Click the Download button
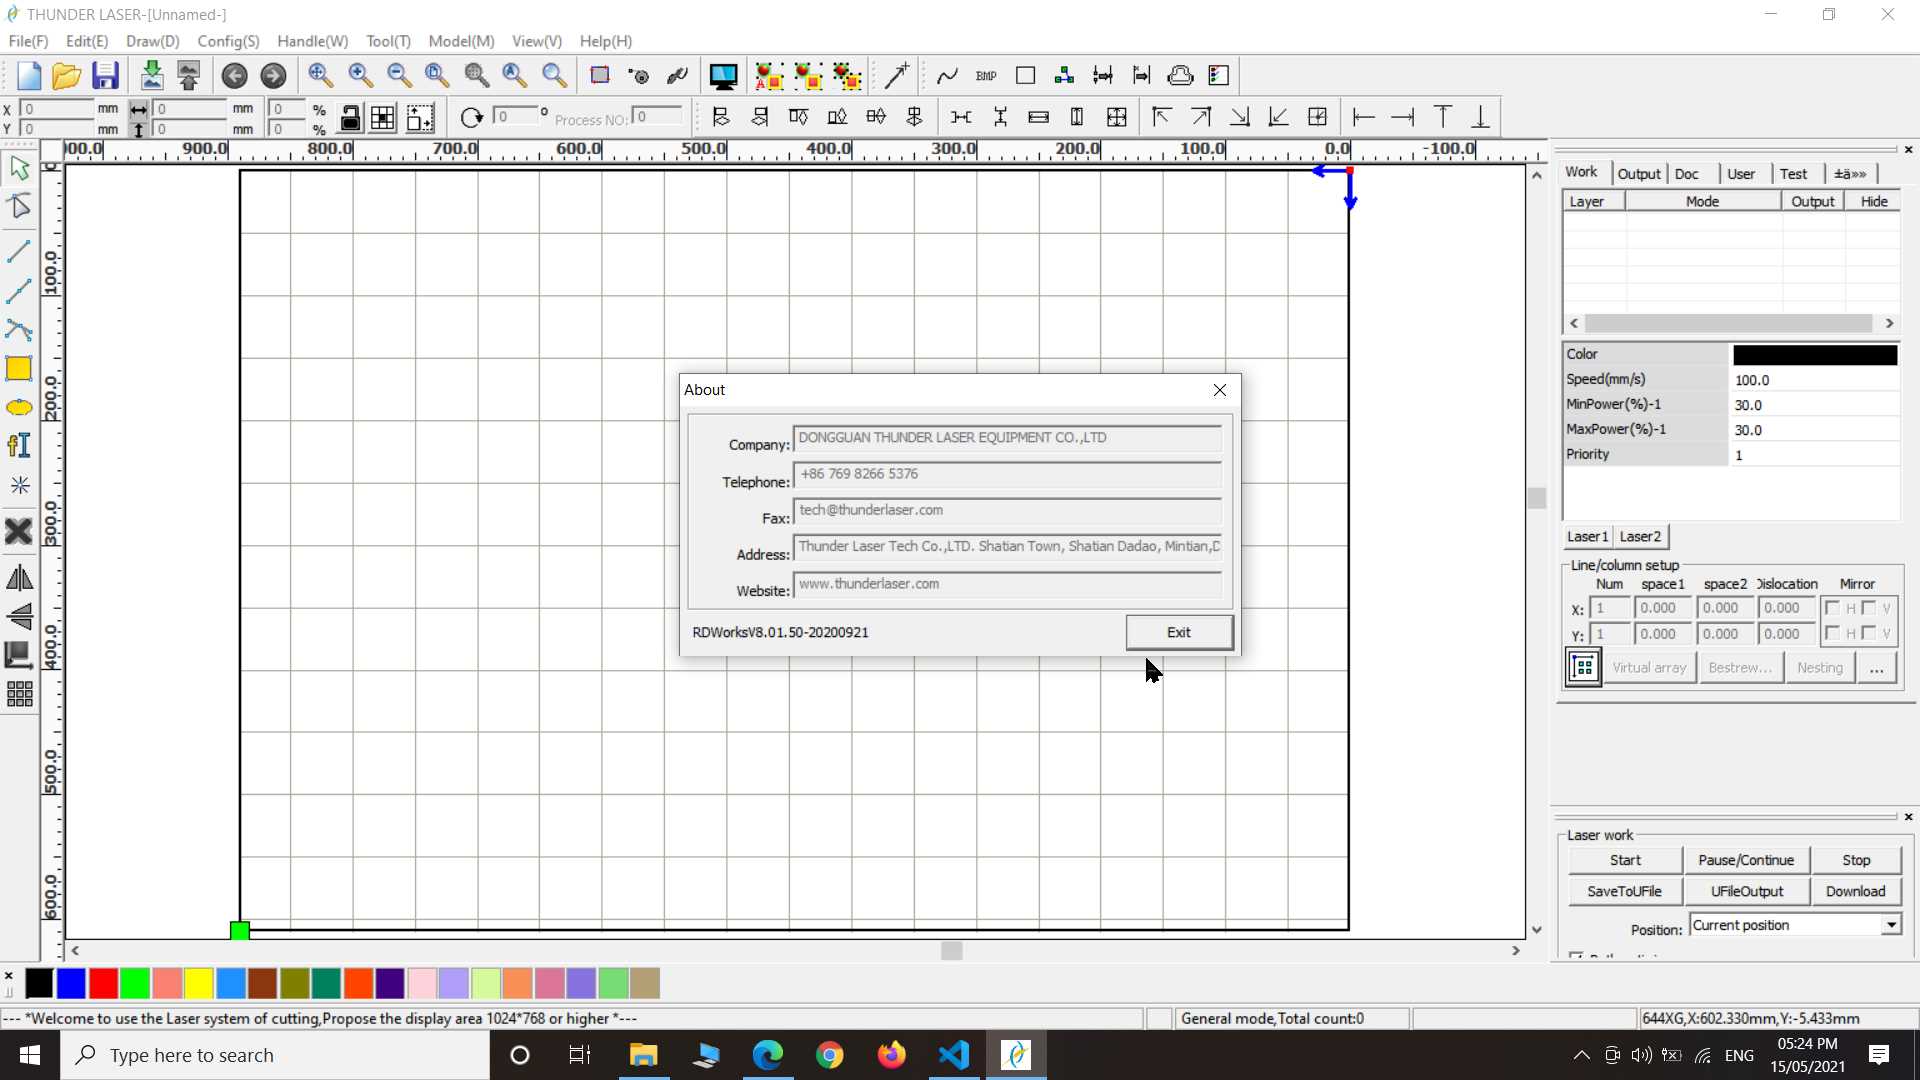Image resolution: width=1920 pixels, height=1080 pixels. (x=1856, y=891)
